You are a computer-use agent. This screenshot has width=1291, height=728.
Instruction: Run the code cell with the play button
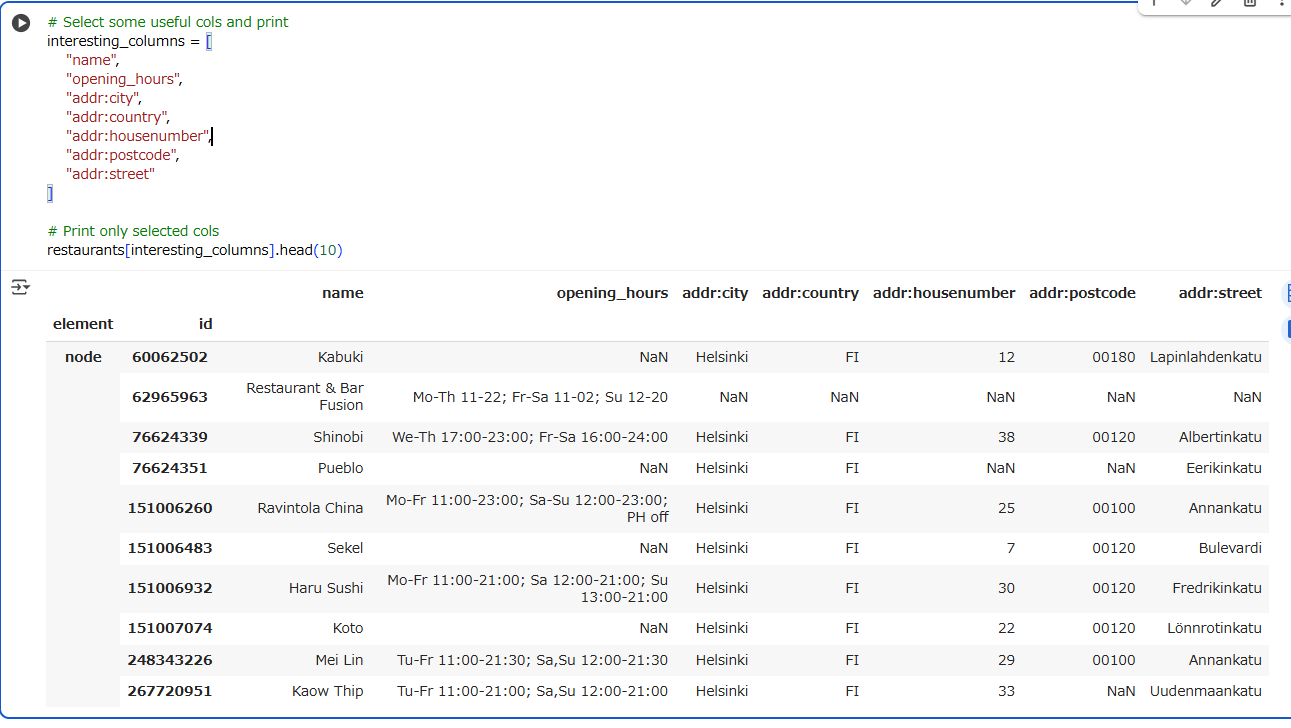pyautogui.click(x=21, y=23)
